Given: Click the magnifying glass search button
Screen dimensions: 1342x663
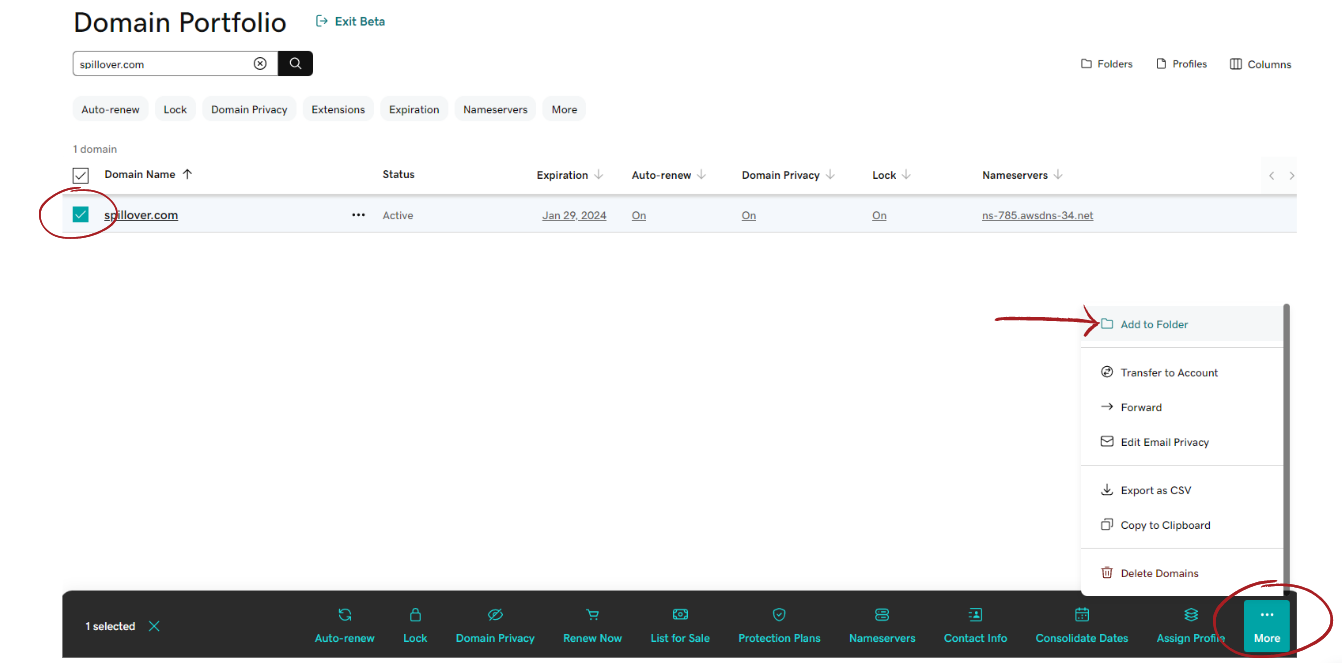Looking at the screenshot, I should point(295,63).
